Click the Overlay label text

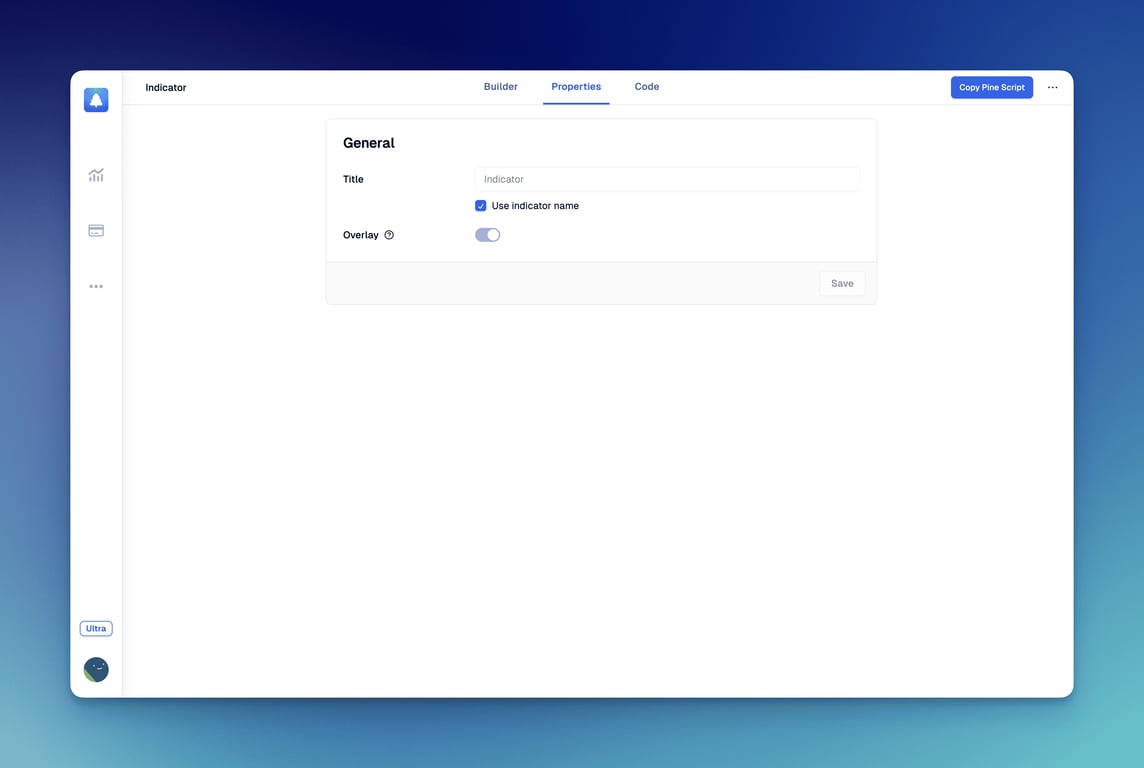pyautogui.click(x=361, y=235)
